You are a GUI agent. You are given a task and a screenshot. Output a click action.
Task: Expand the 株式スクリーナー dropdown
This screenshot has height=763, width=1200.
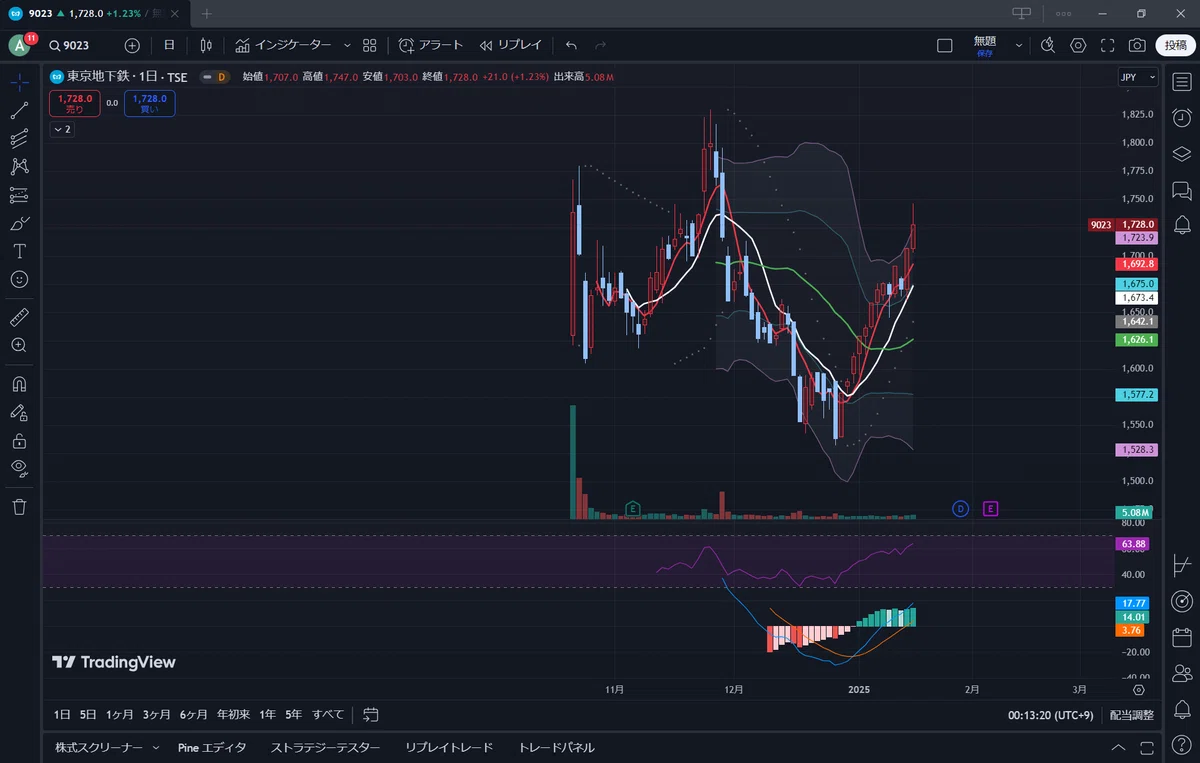point(155,748)
